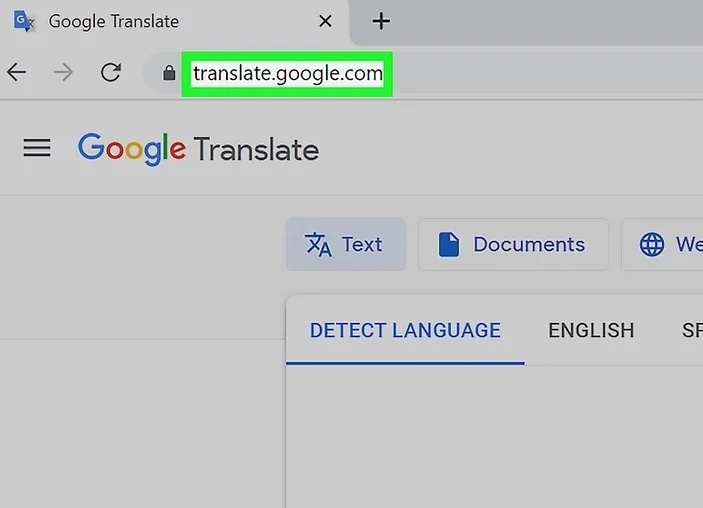Click the browser back arrow
Screen dimensions: 703x508
tap(17, 73)
